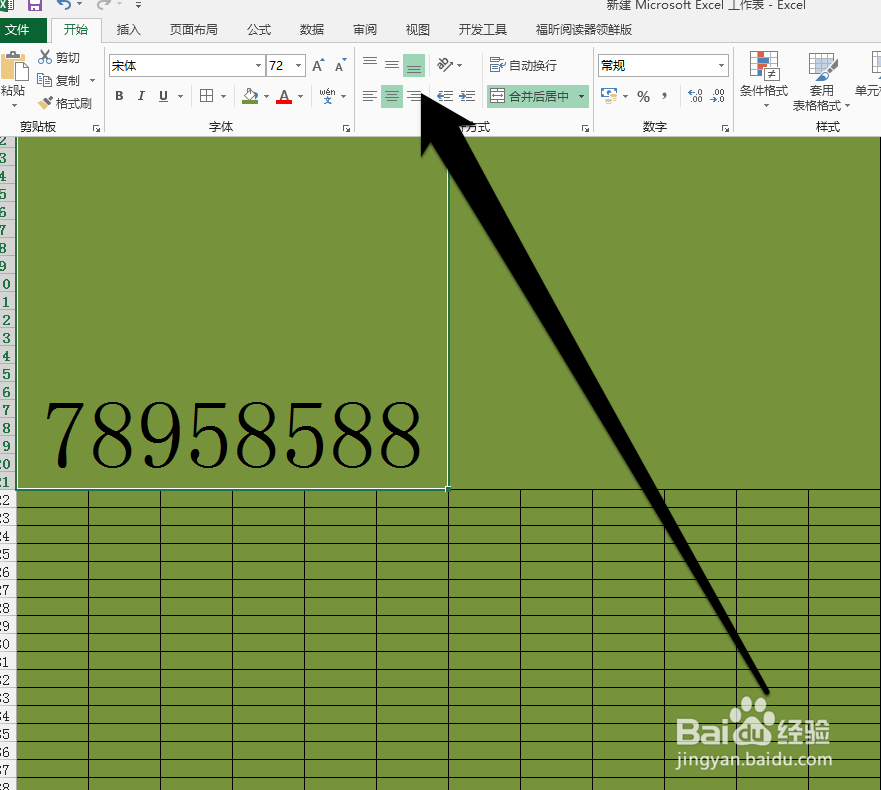Select middle vertical align icon

(x=392, y=65)
